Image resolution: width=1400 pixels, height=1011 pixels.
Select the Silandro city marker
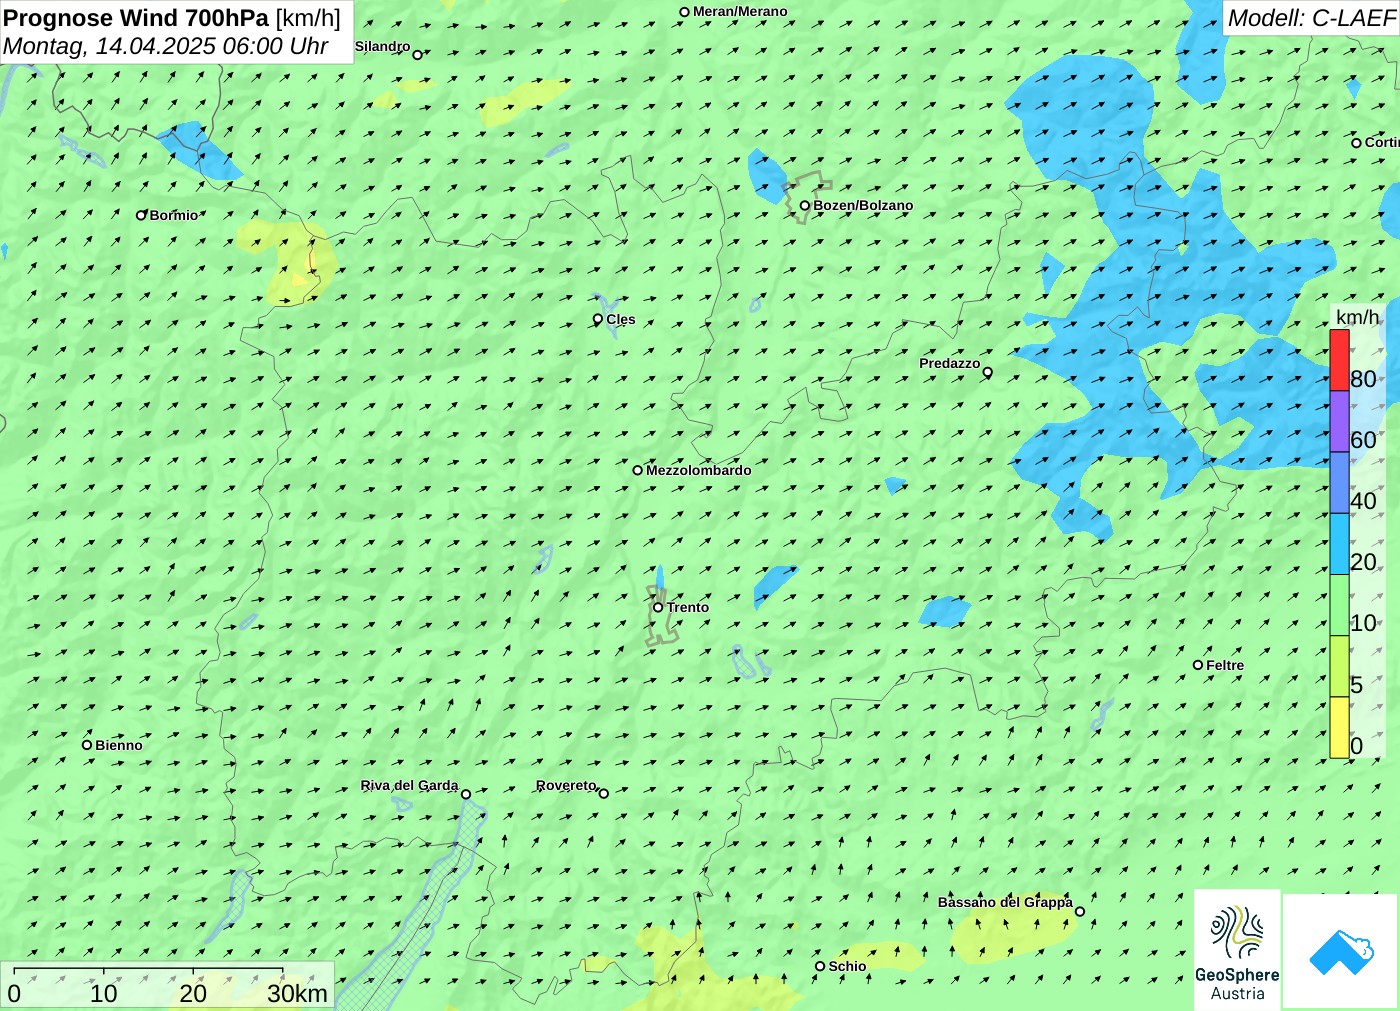click(x=417, y=55)
